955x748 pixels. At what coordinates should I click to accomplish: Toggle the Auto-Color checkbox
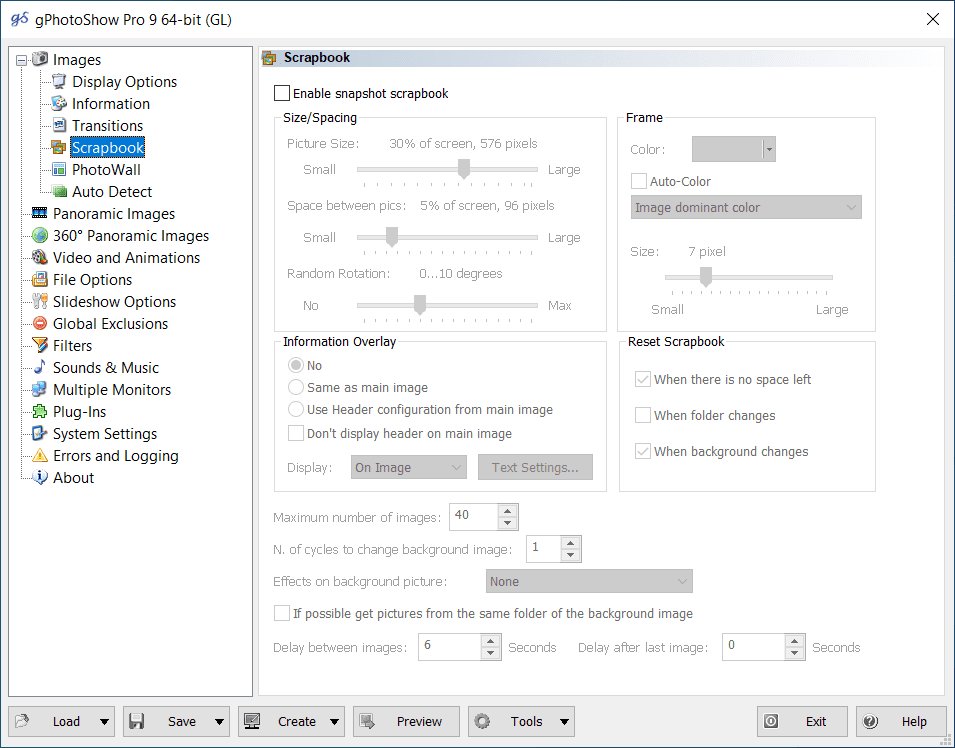(x=638, y=181)
